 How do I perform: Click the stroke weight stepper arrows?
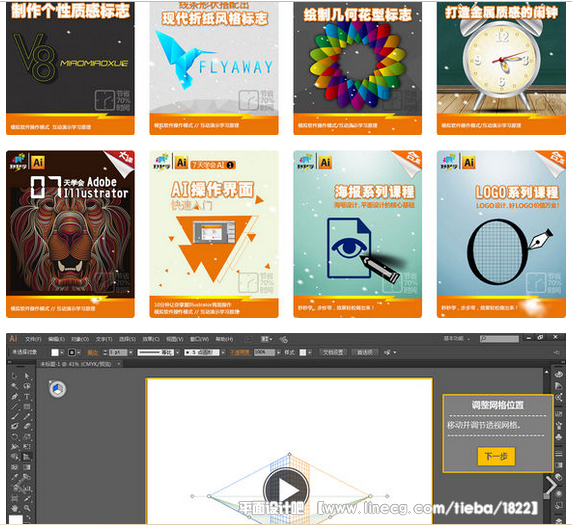tap(105, 352)
